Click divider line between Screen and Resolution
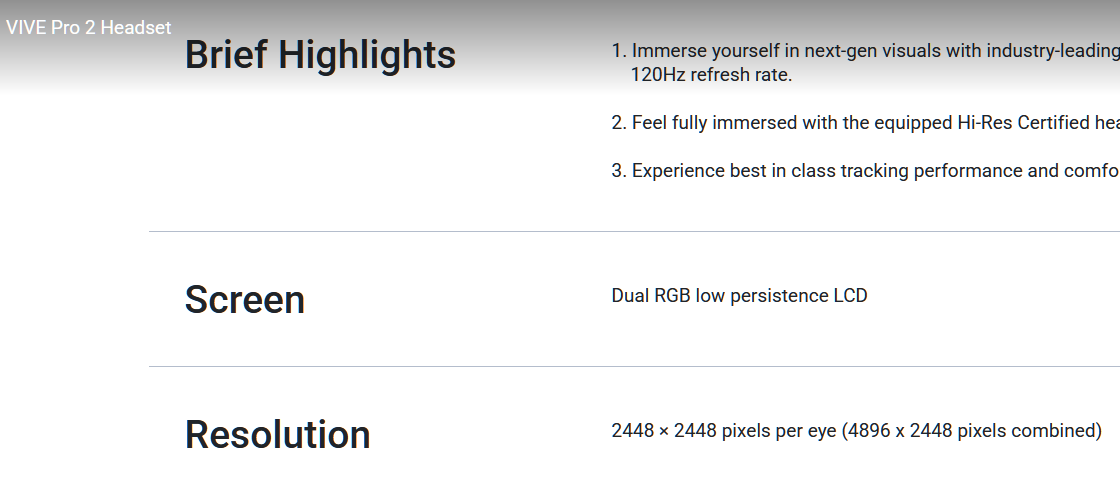1120x486 pixels. point(634,367)
